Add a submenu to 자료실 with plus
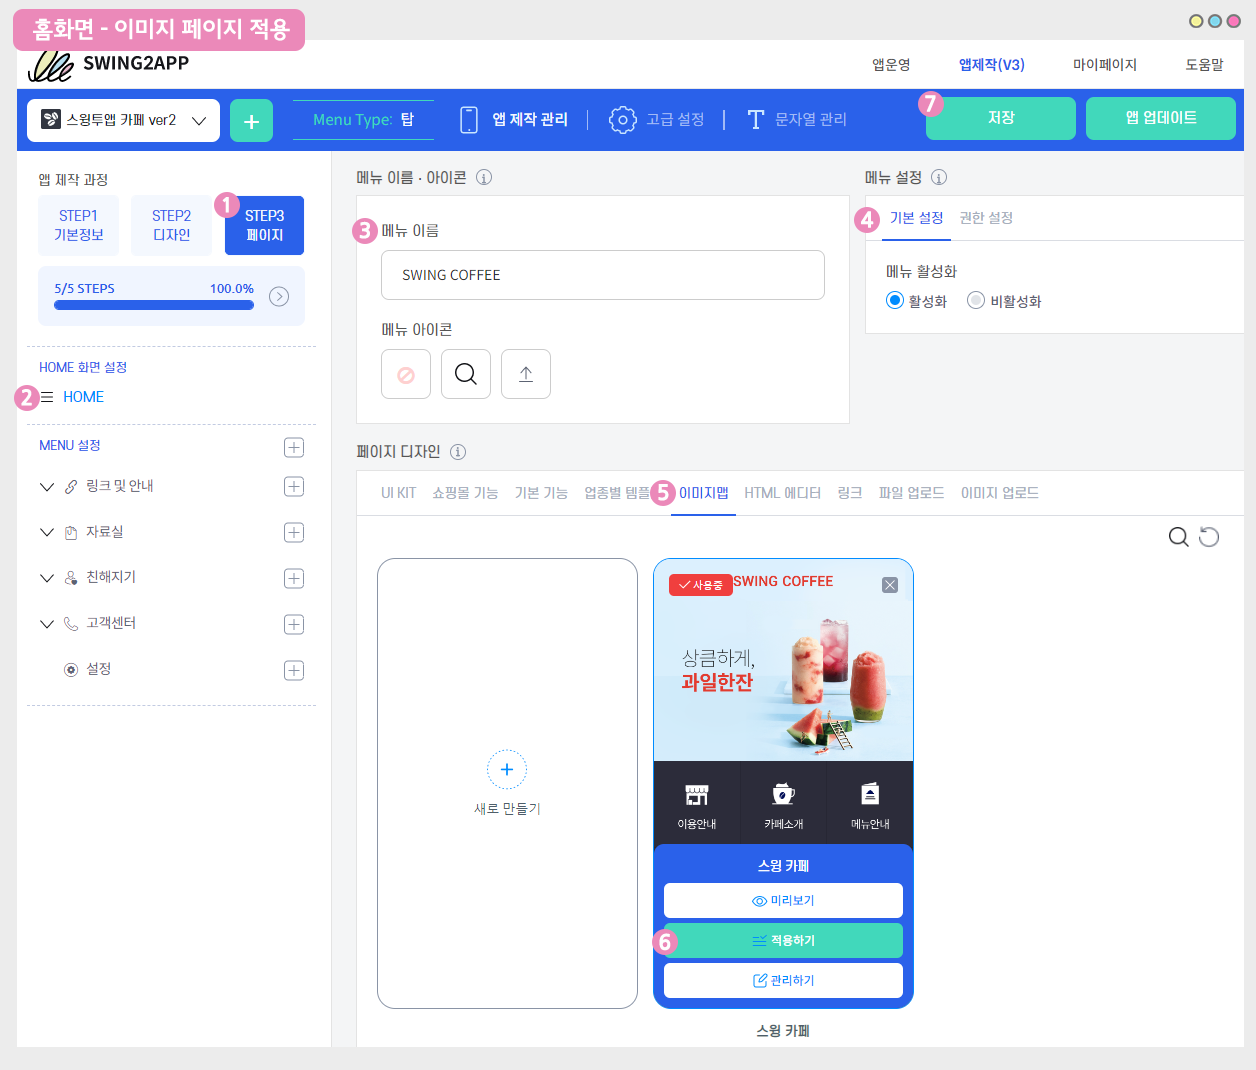This screenshot has width=1256, height=1070. [x=294, y=532]
